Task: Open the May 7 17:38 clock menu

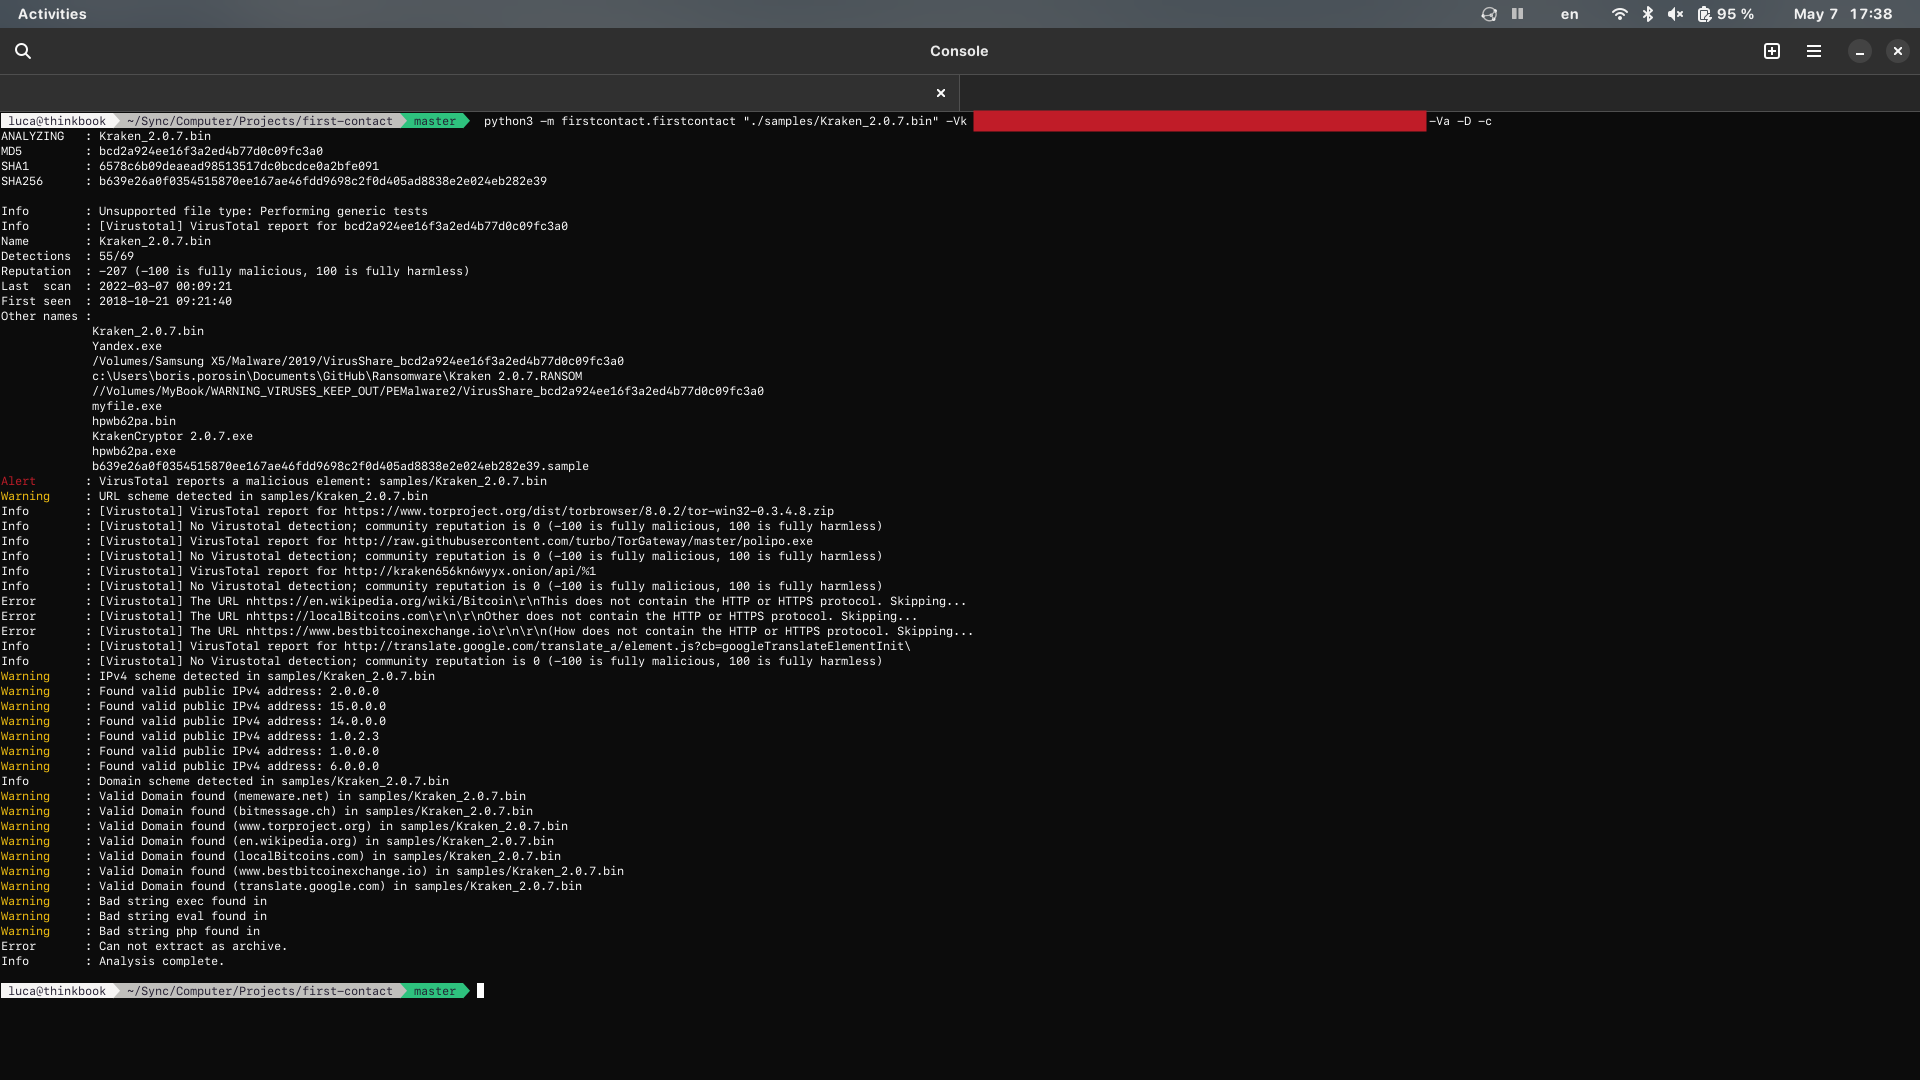Action: [x=1842, y=14]
